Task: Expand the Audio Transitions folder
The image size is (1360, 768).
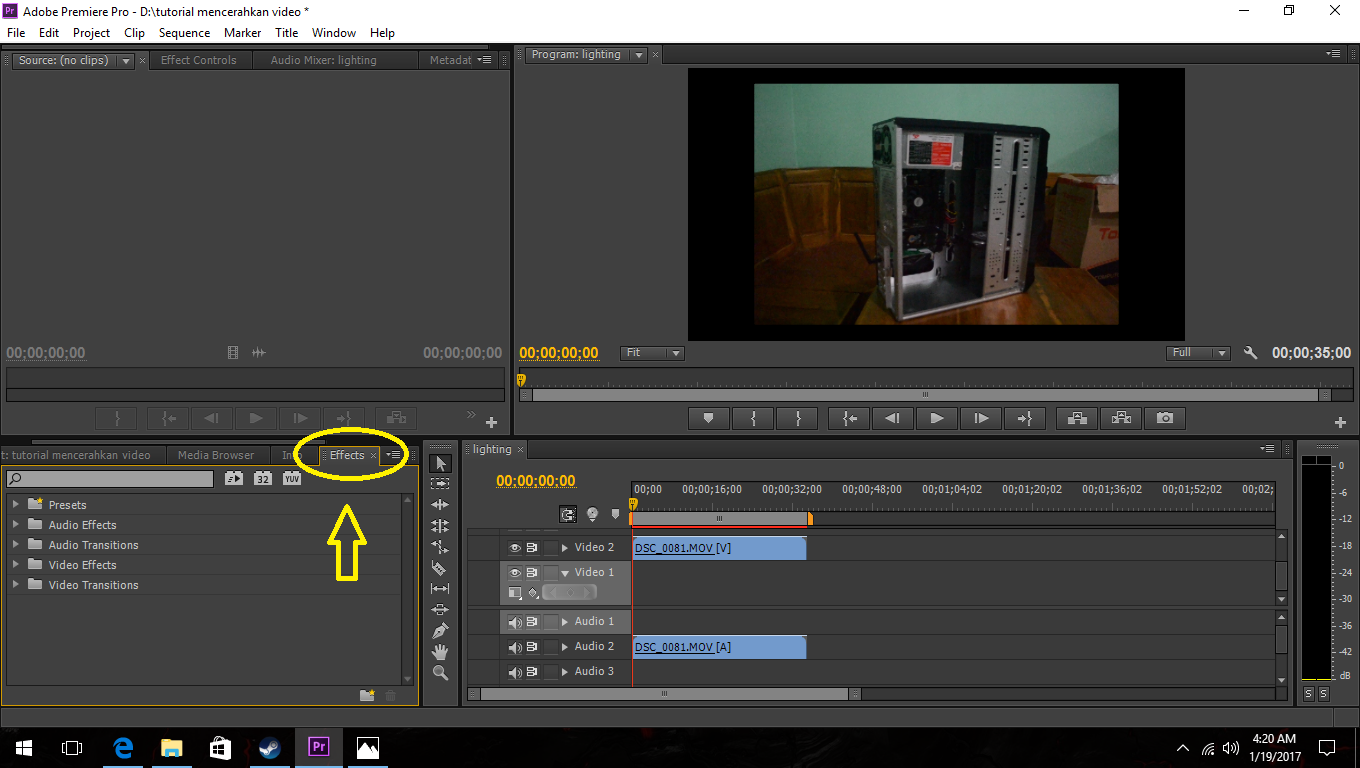Action: pos(16,544)
